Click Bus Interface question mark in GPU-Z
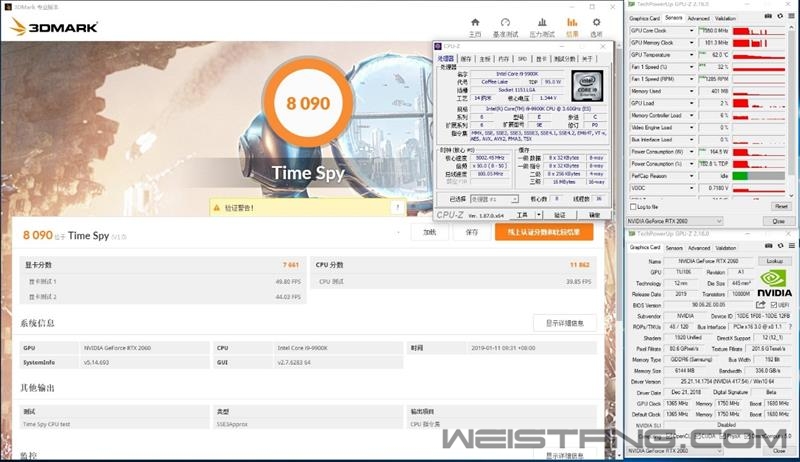800x462 pixels. tap(790, 327)
